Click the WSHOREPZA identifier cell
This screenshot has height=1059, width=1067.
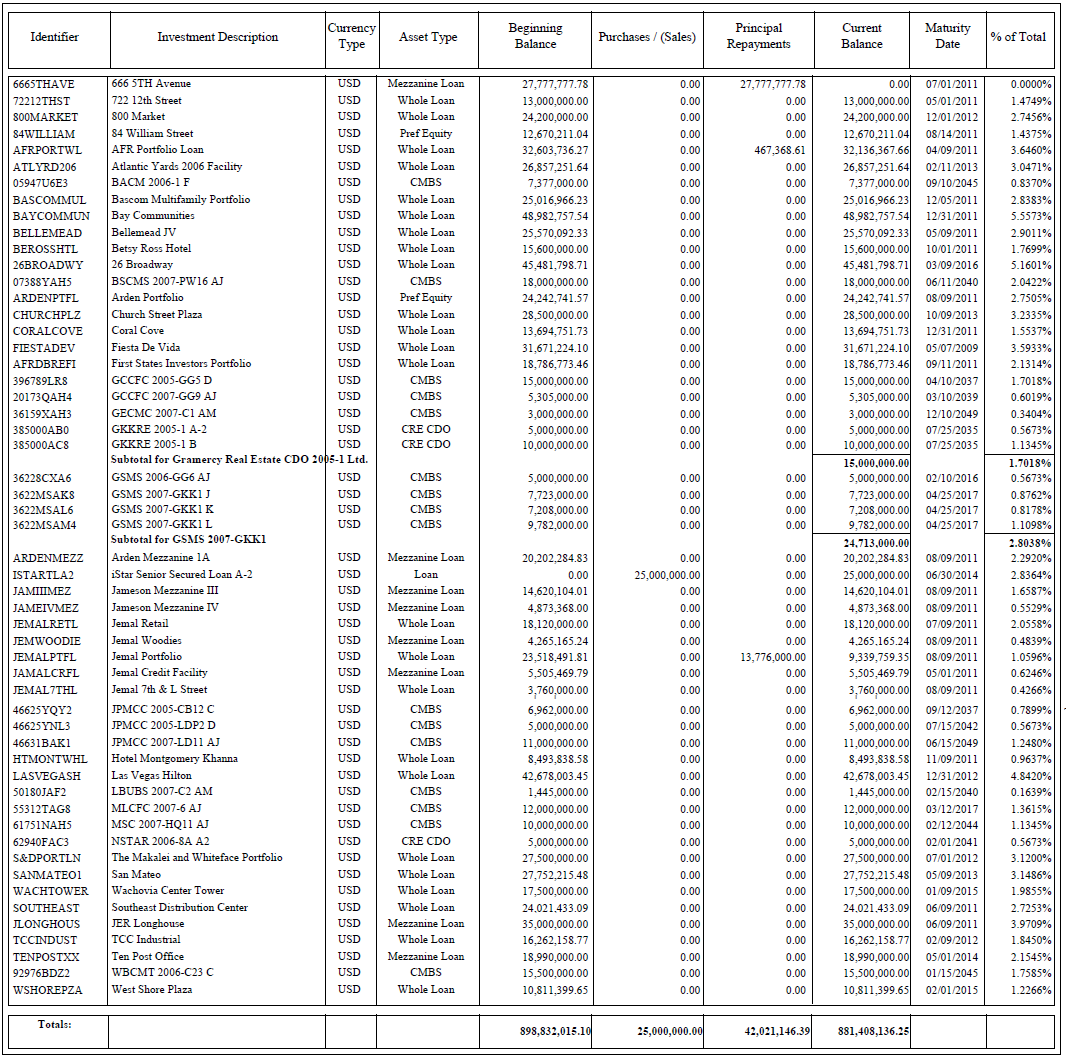click(x=47, y=990)
